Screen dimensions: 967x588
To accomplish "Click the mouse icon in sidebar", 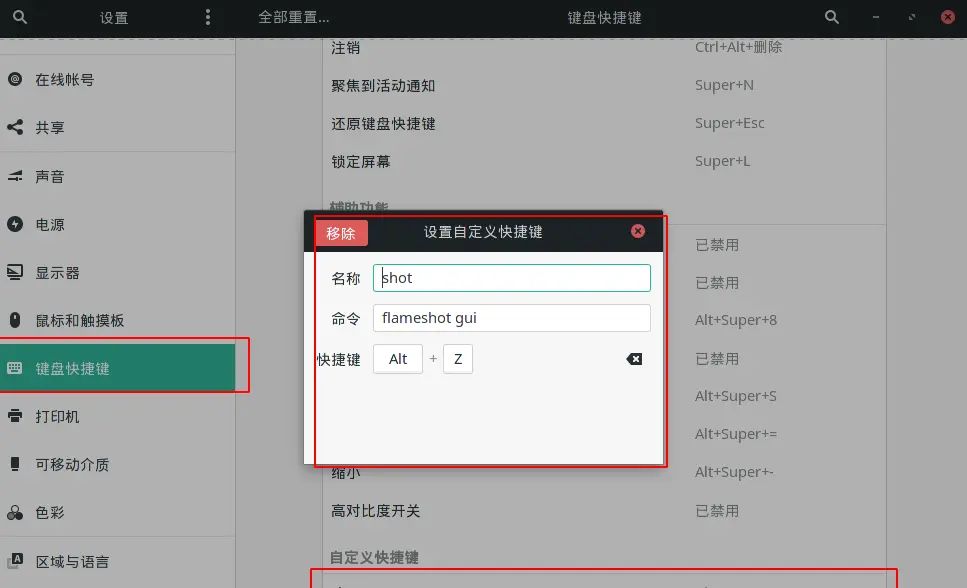I will click(x=15, y=320).
